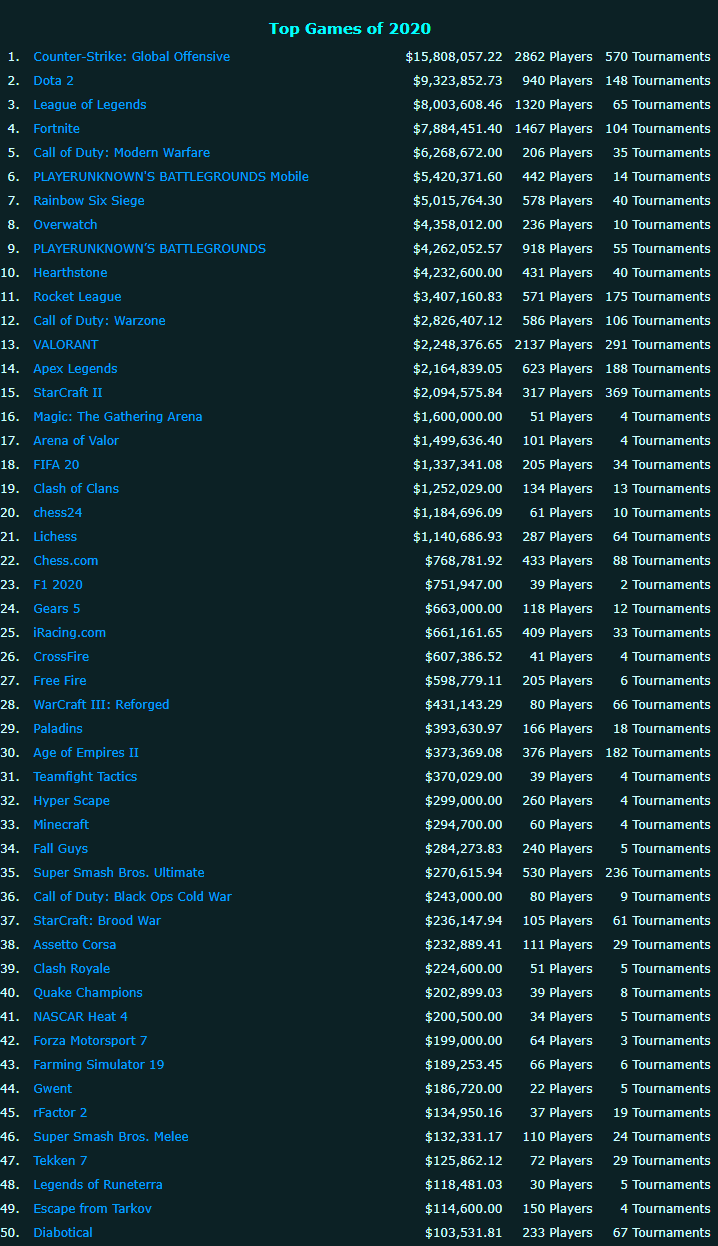Click the $103,531.81 prize amount
Image resolution: width=718 pixels, height=1246 pixels.
tap(464, 1233)
